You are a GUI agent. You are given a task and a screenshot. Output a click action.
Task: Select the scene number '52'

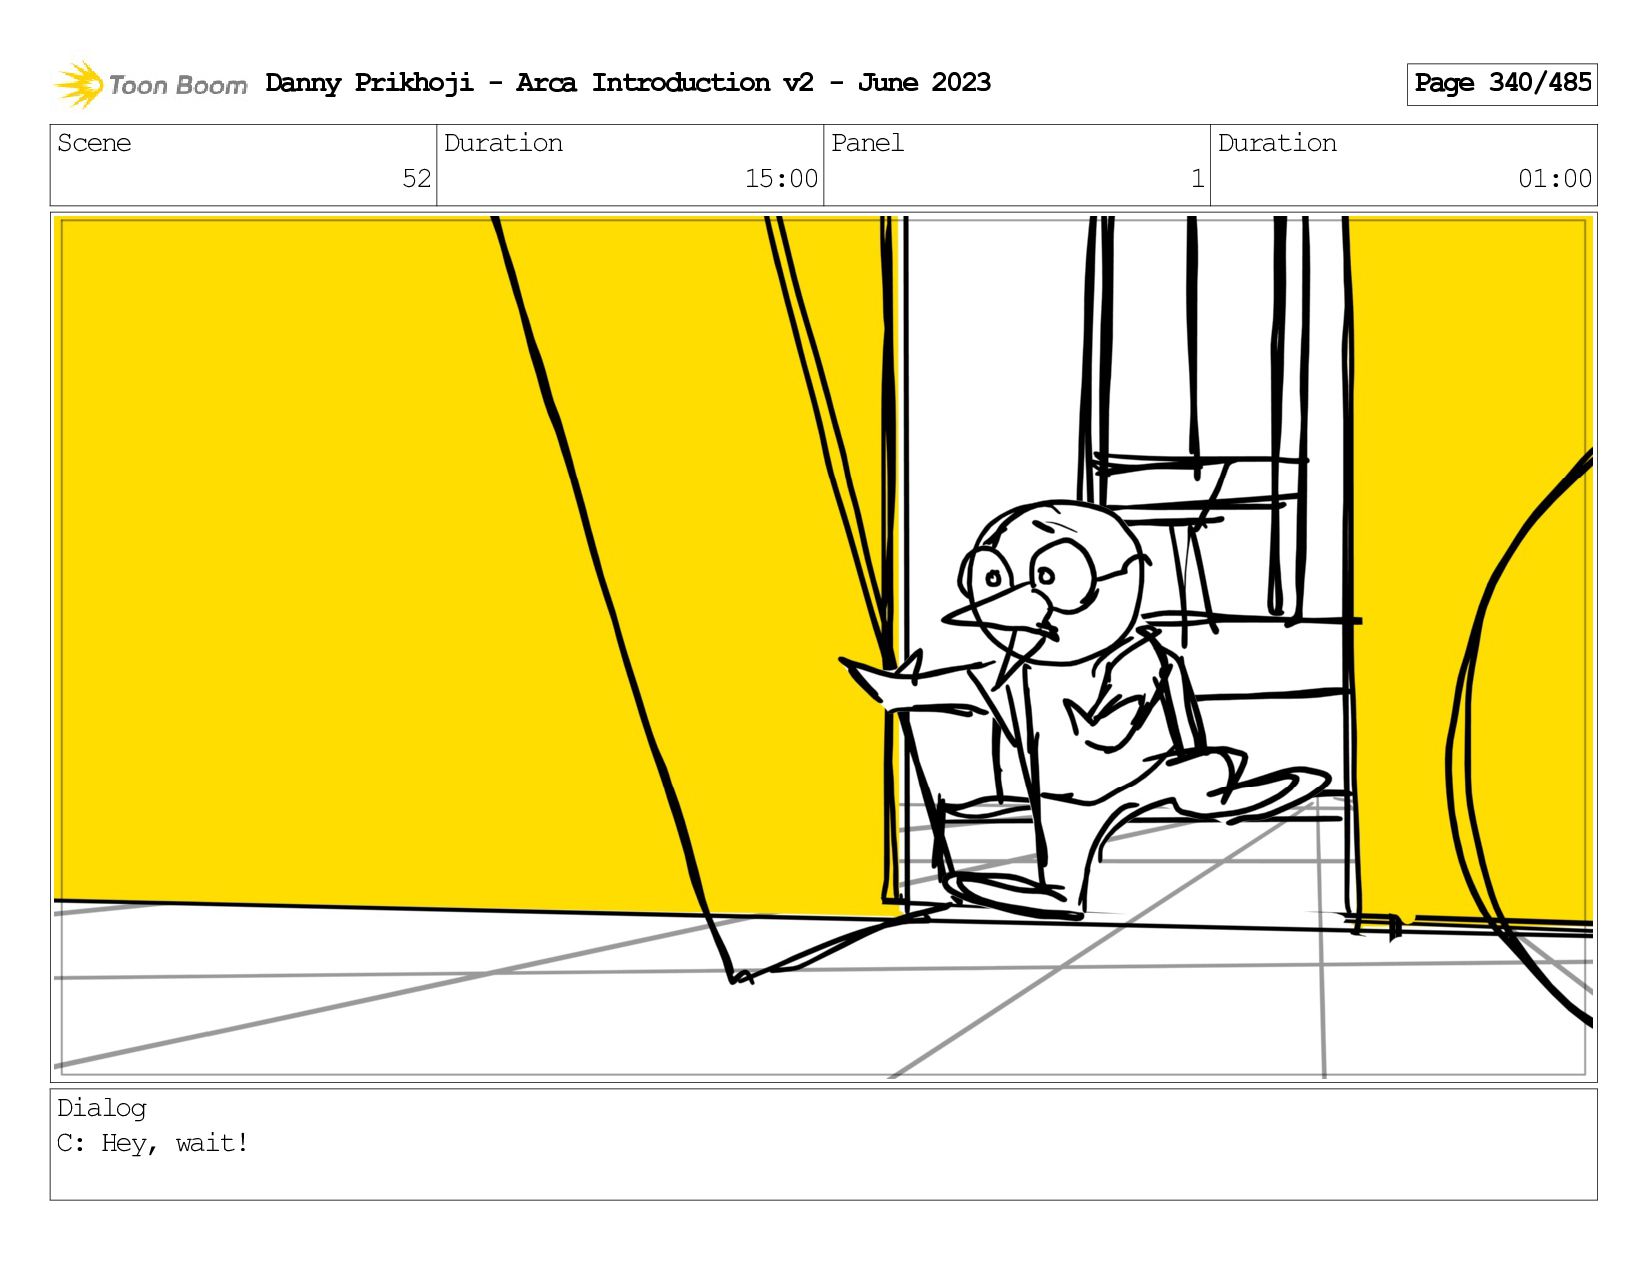(x=416, y=178)
